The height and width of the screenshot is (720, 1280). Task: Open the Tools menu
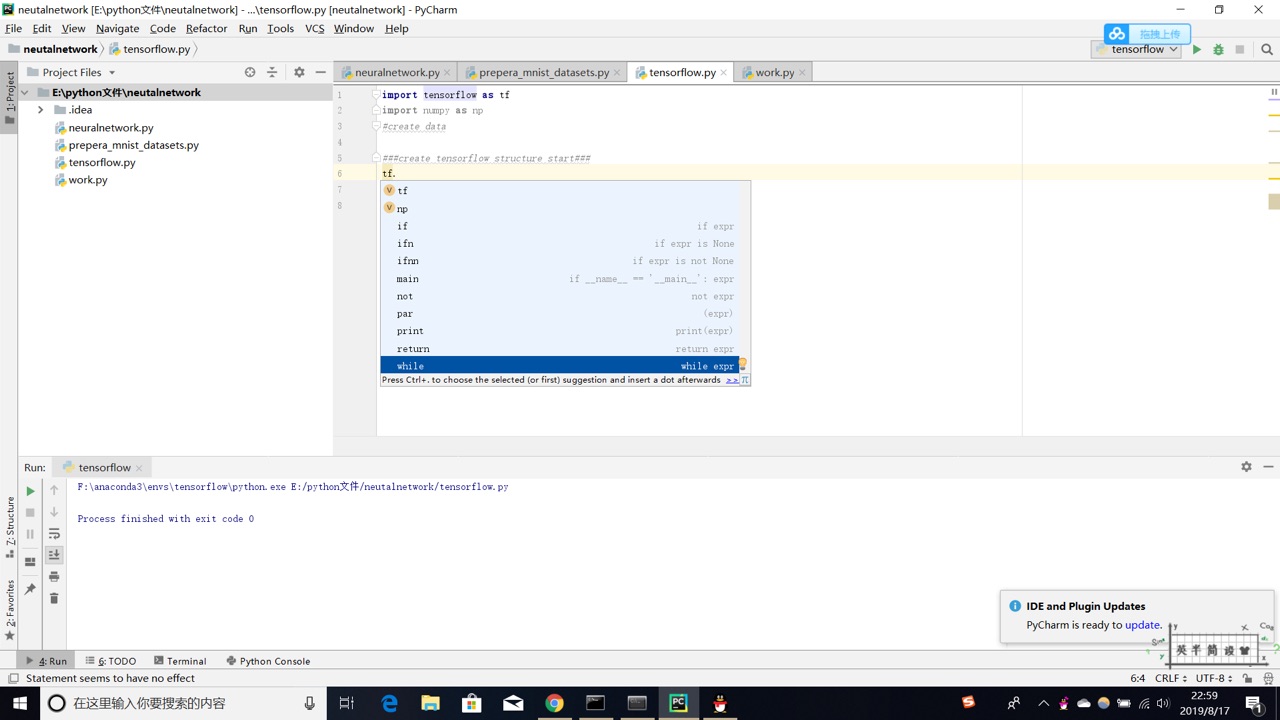[x=280, y=28]
